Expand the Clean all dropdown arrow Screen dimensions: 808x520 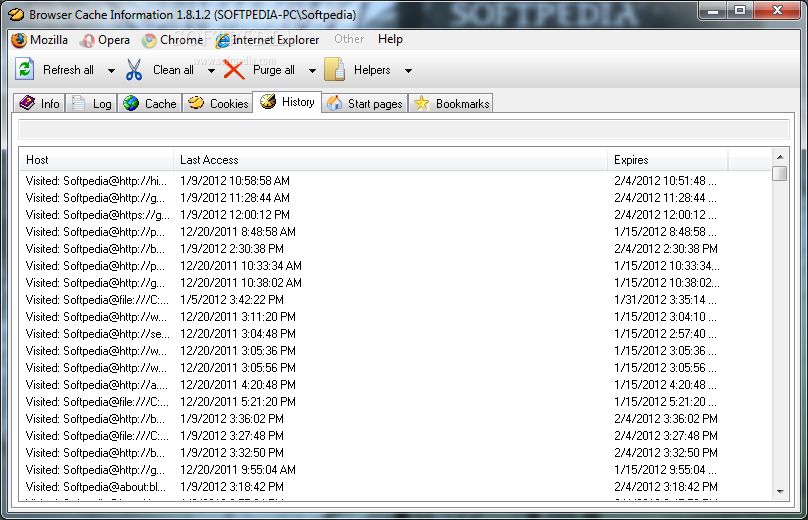(x=211, y=71)
